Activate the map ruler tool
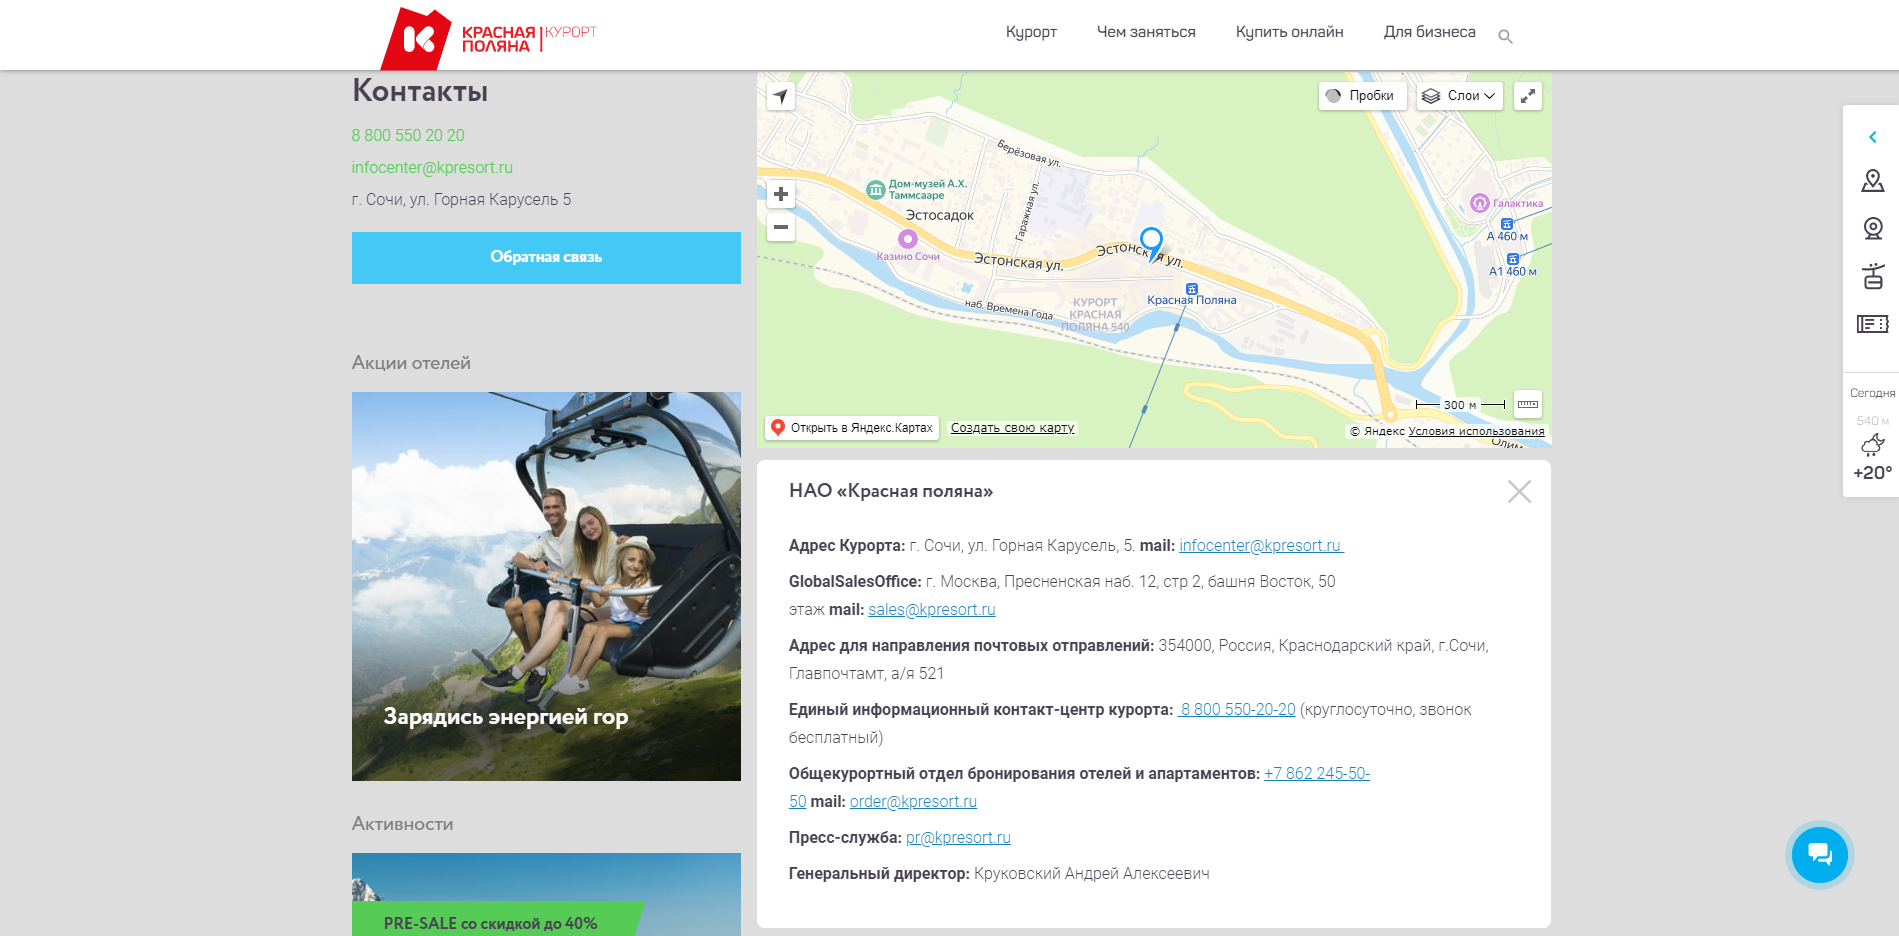The width and height of the screenshot is (1899, 936). [x=1528, y=404]
